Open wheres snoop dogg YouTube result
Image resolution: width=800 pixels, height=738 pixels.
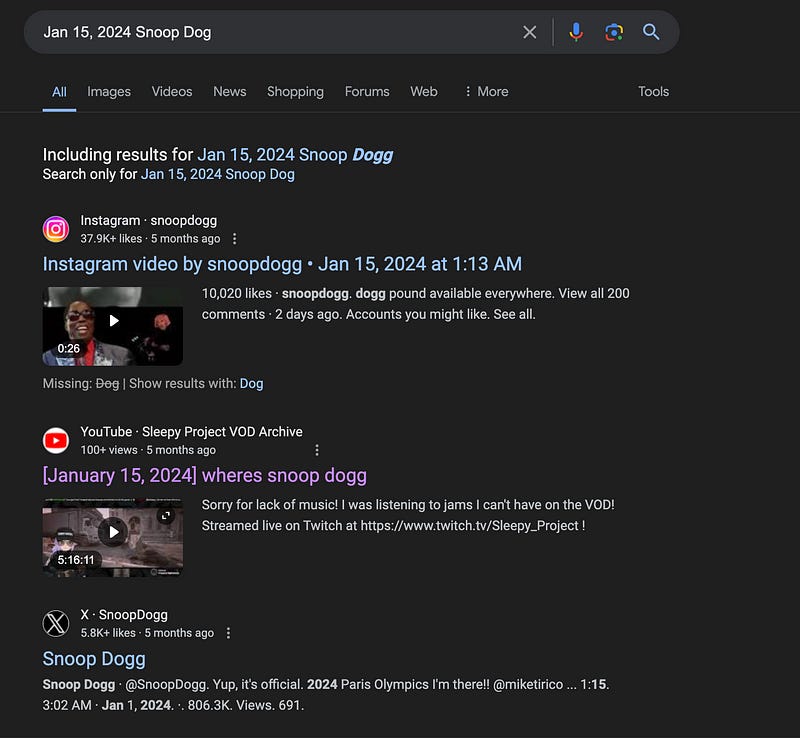[205, 476]
